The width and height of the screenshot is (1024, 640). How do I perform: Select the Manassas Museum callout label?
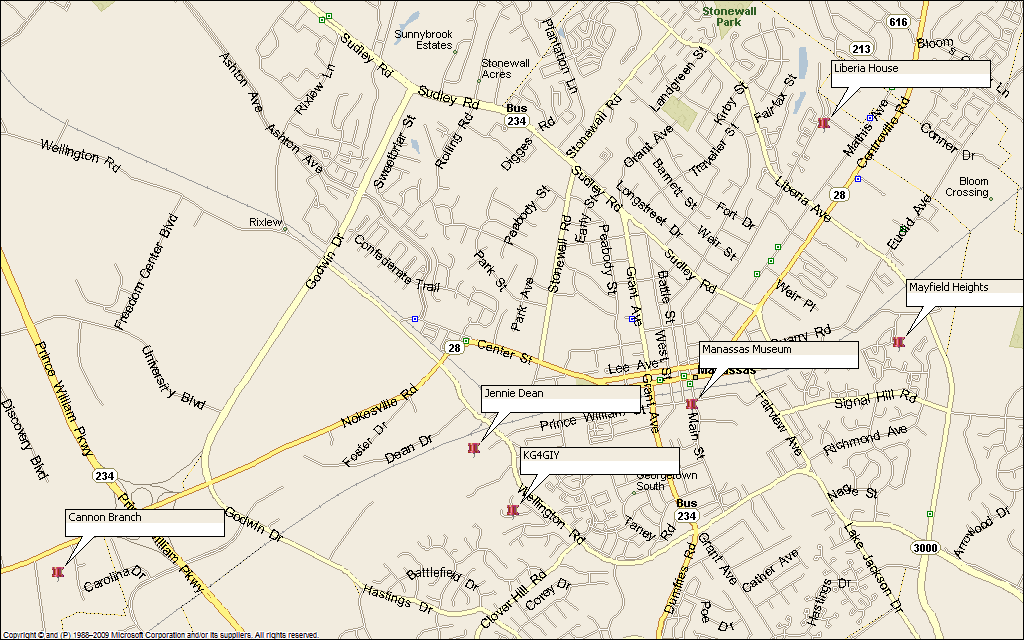[x=778, y=355]
